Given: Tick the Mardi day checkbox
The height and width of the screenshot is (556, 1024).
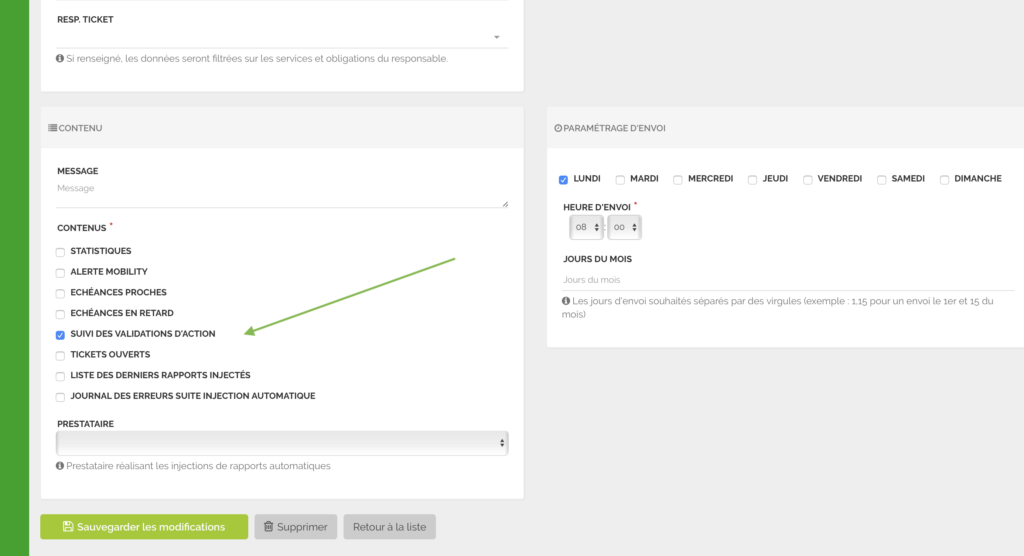Looking at the screenshot, I should (x=620, y=180).
